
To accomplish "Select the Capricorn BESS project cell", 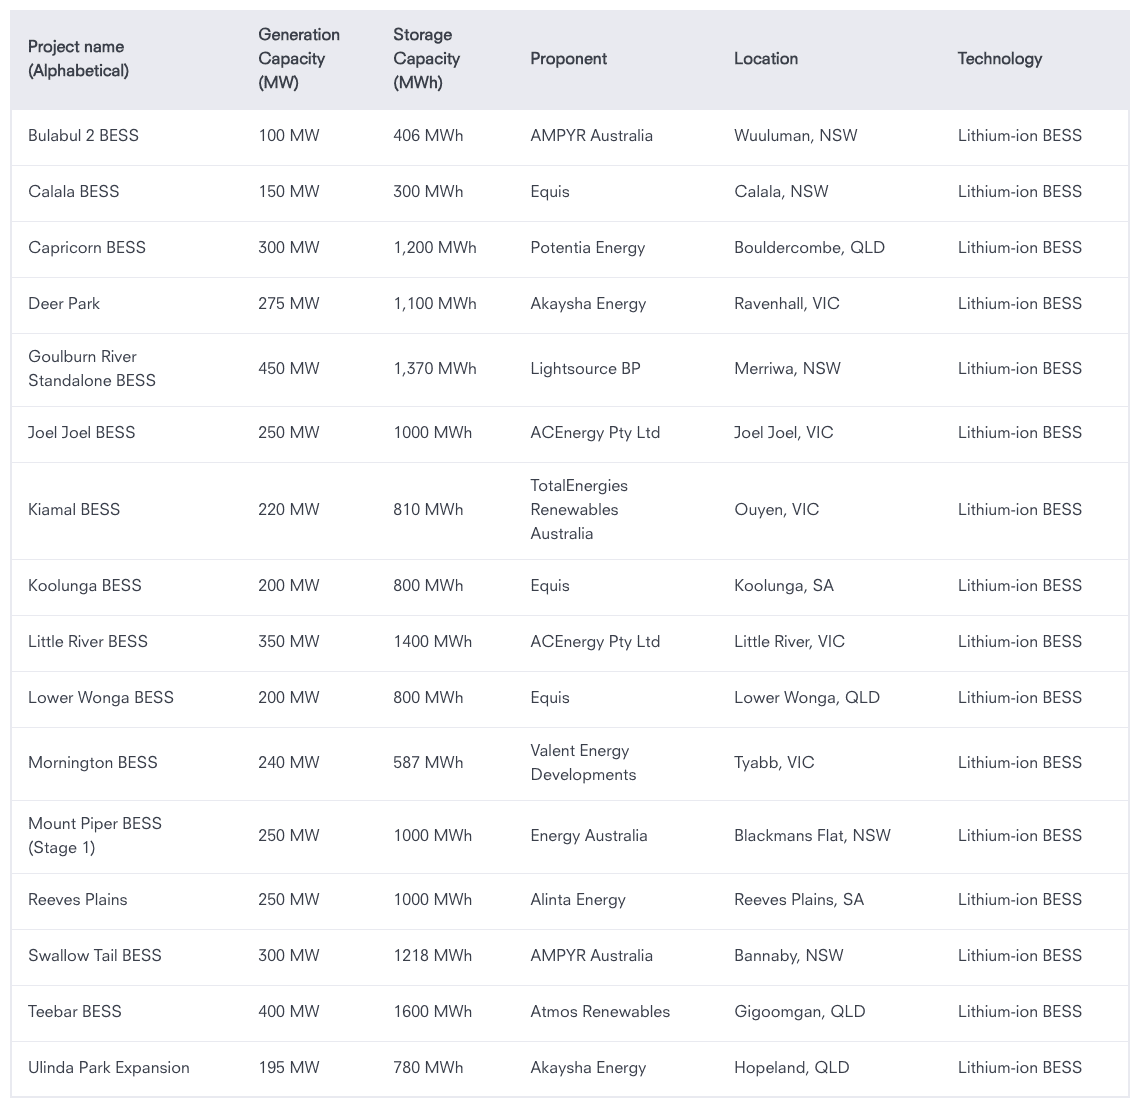I will [x=87, y=248].
